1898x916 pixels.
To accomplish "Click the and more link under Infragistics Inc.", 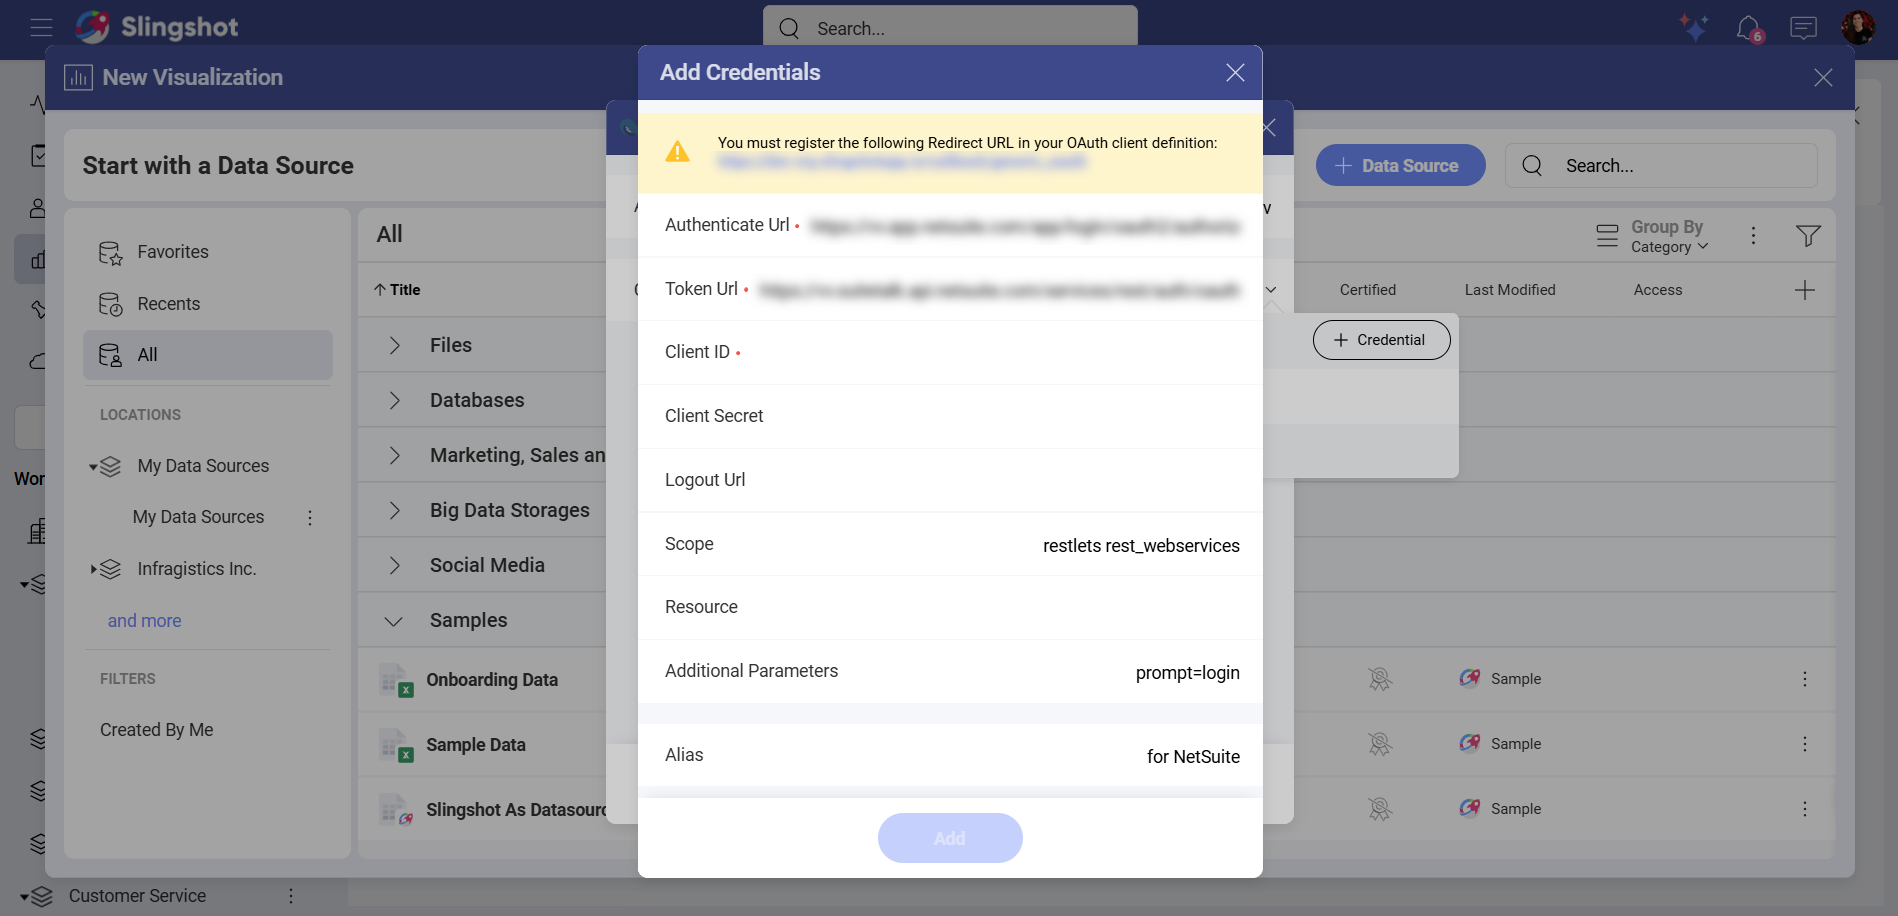I will pos(144,620).
